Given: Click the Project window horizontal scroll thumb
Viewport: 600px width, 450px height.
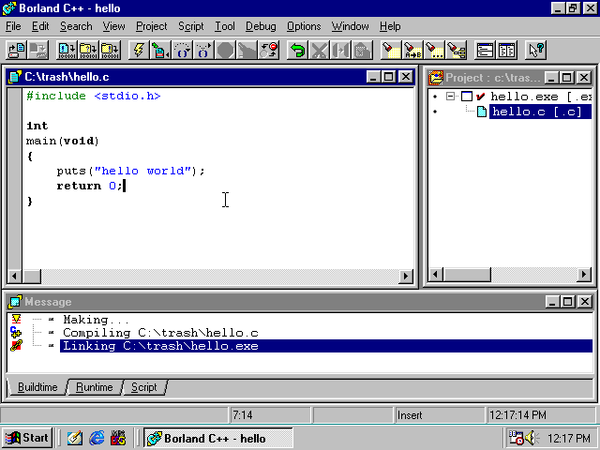Looking at the screenshot, I should (x=467, y=274).
